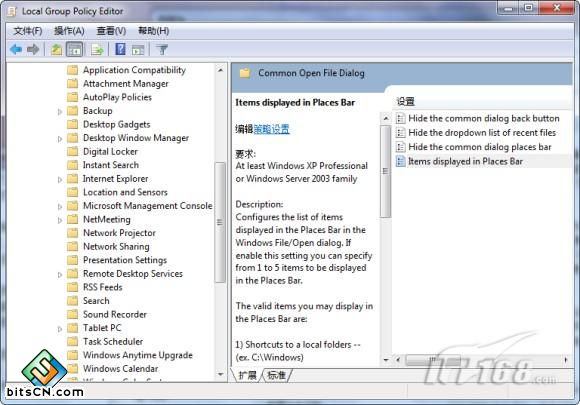Click the 设置 column header
Image resolution: width=580 pixels, height=405 pixels.
pyautogui.click(x=405, y=101)
